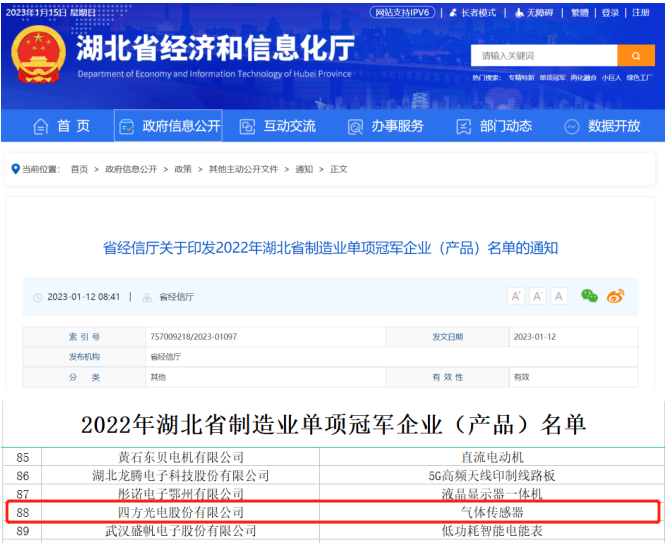
Task: Switch to 繁體 traditional Chinese
Action: [x=579, y=13]
